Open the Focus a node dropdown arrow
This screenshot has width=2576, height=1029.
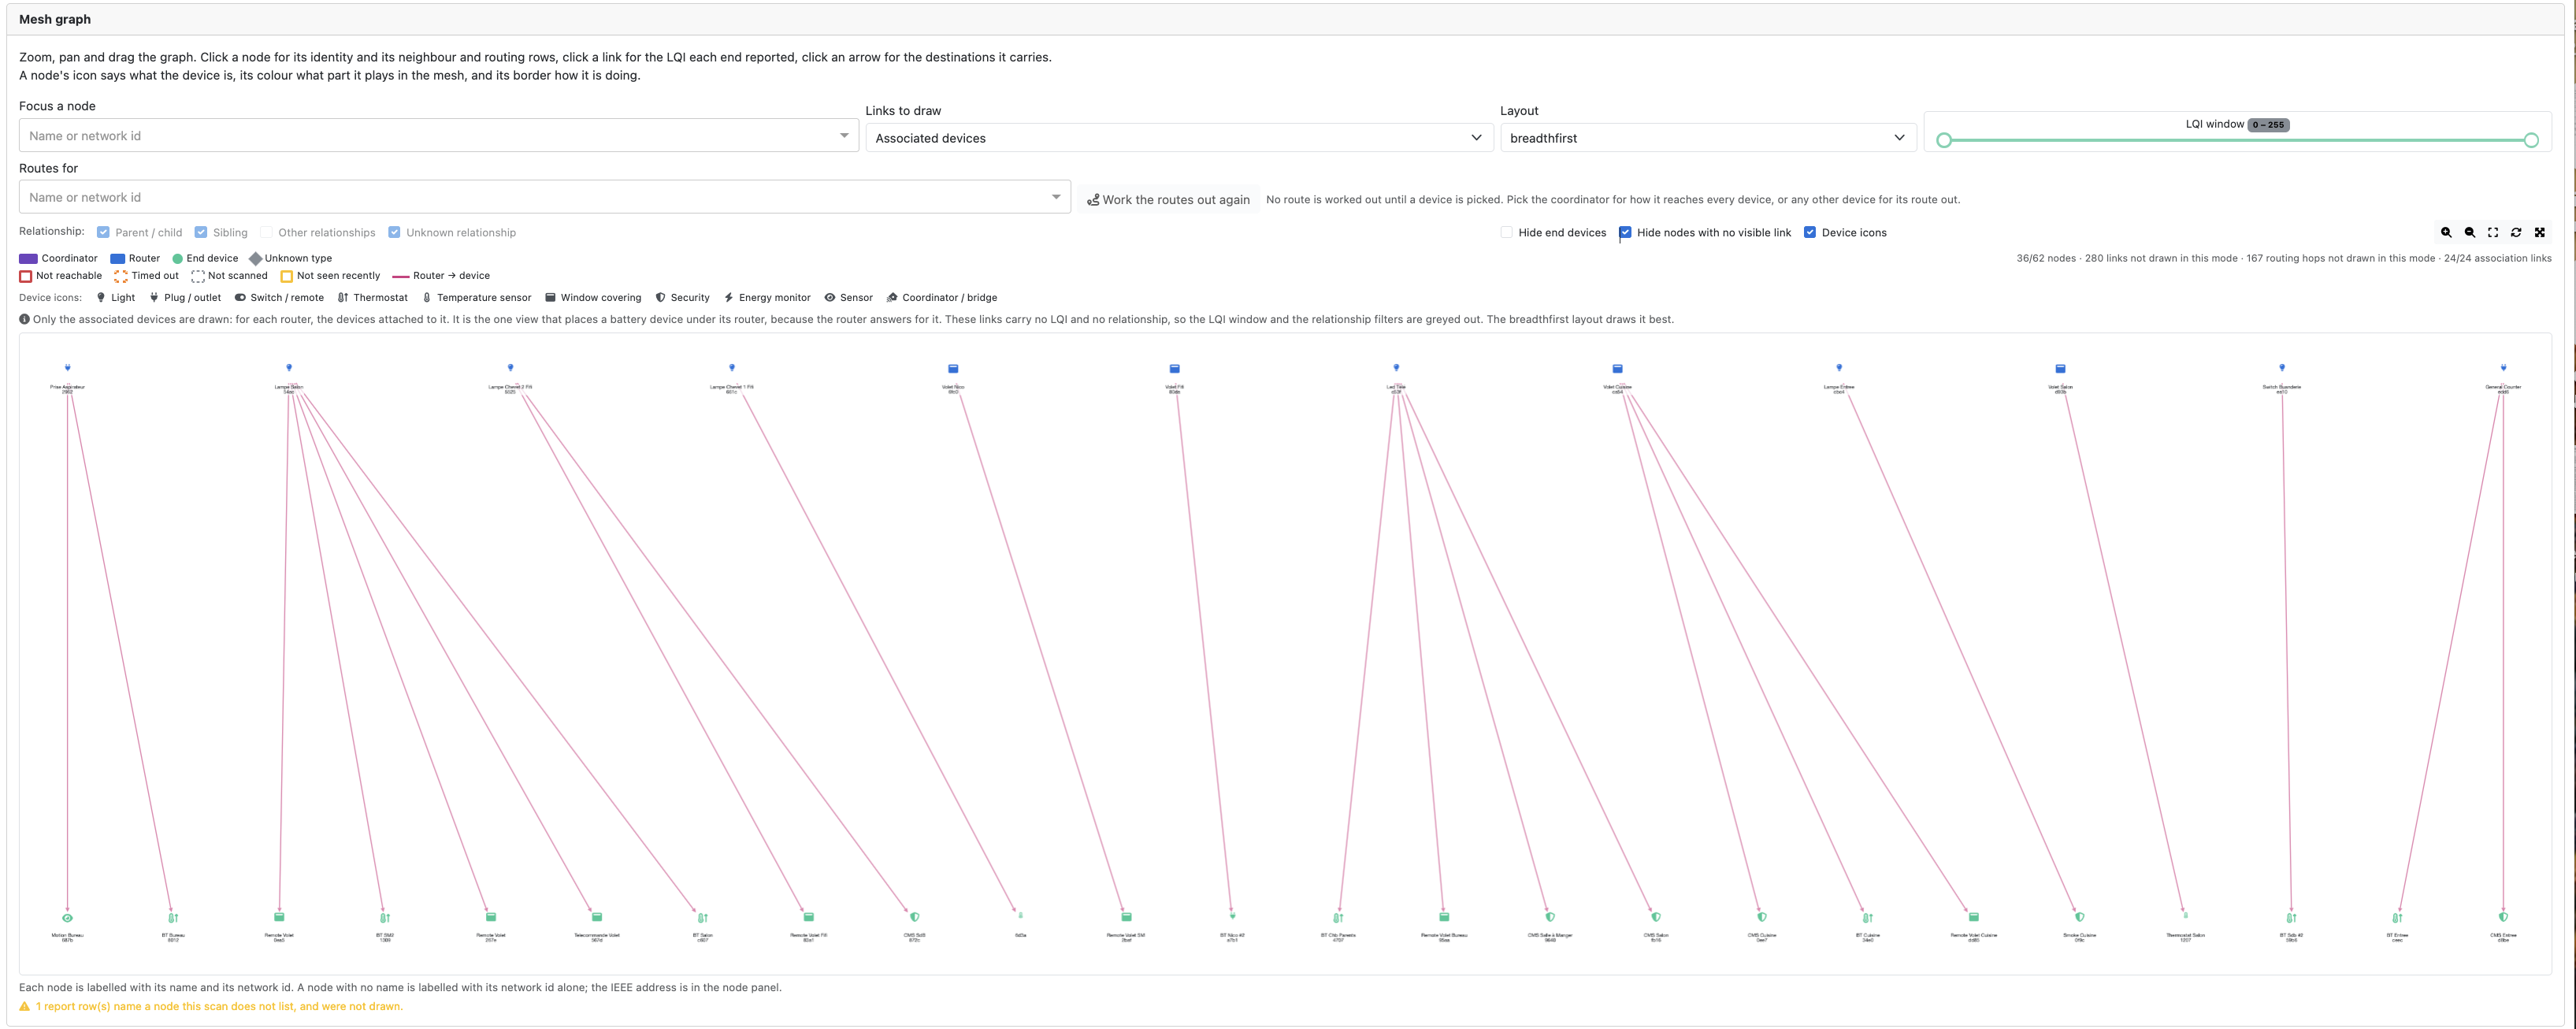(x=844, y=135)
